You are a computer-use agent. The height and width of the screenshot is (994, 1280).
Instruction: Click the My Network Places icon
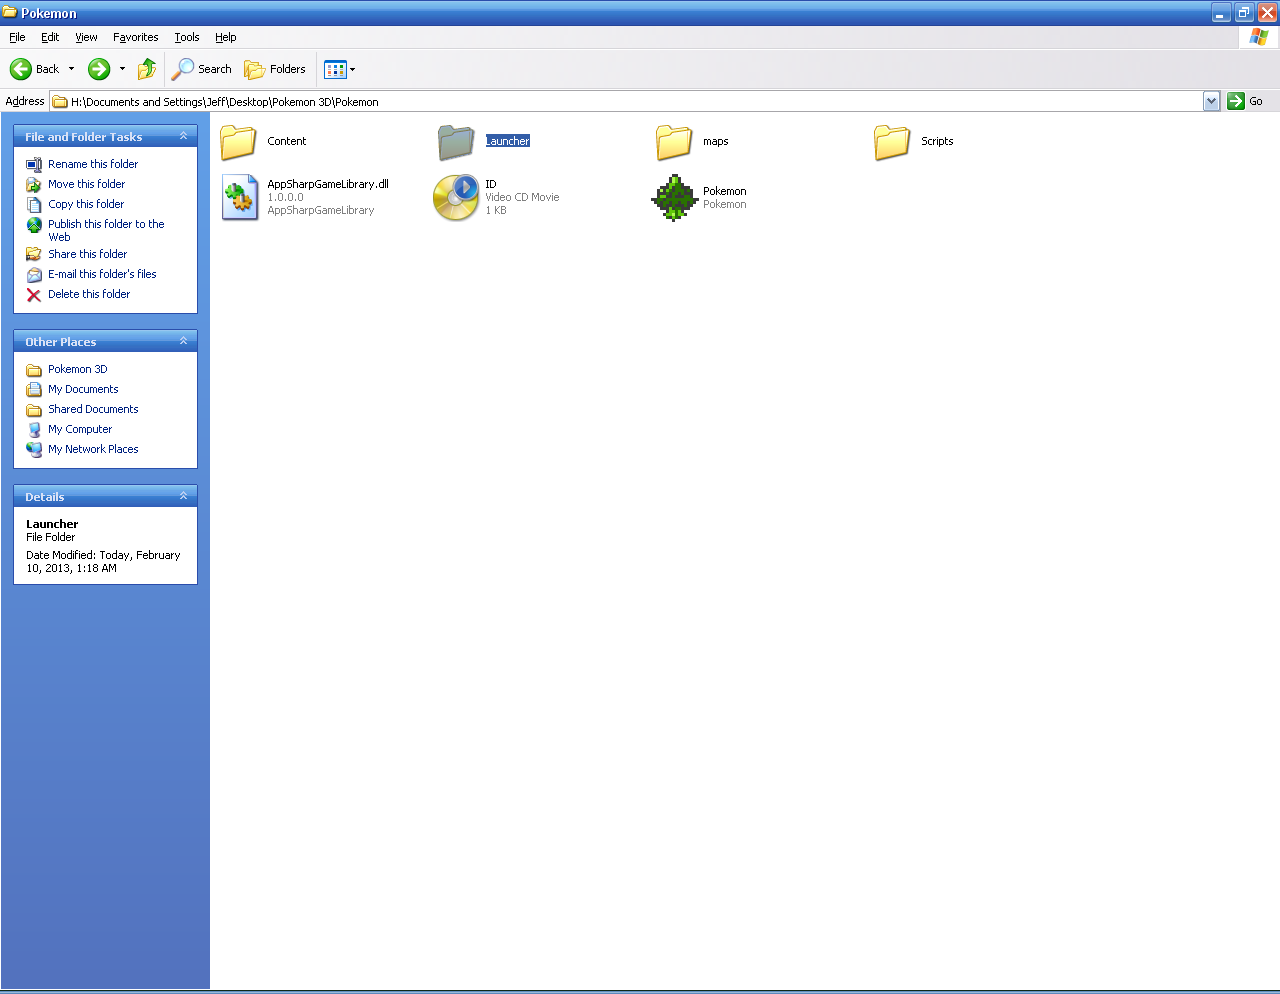tap(34, 449)
